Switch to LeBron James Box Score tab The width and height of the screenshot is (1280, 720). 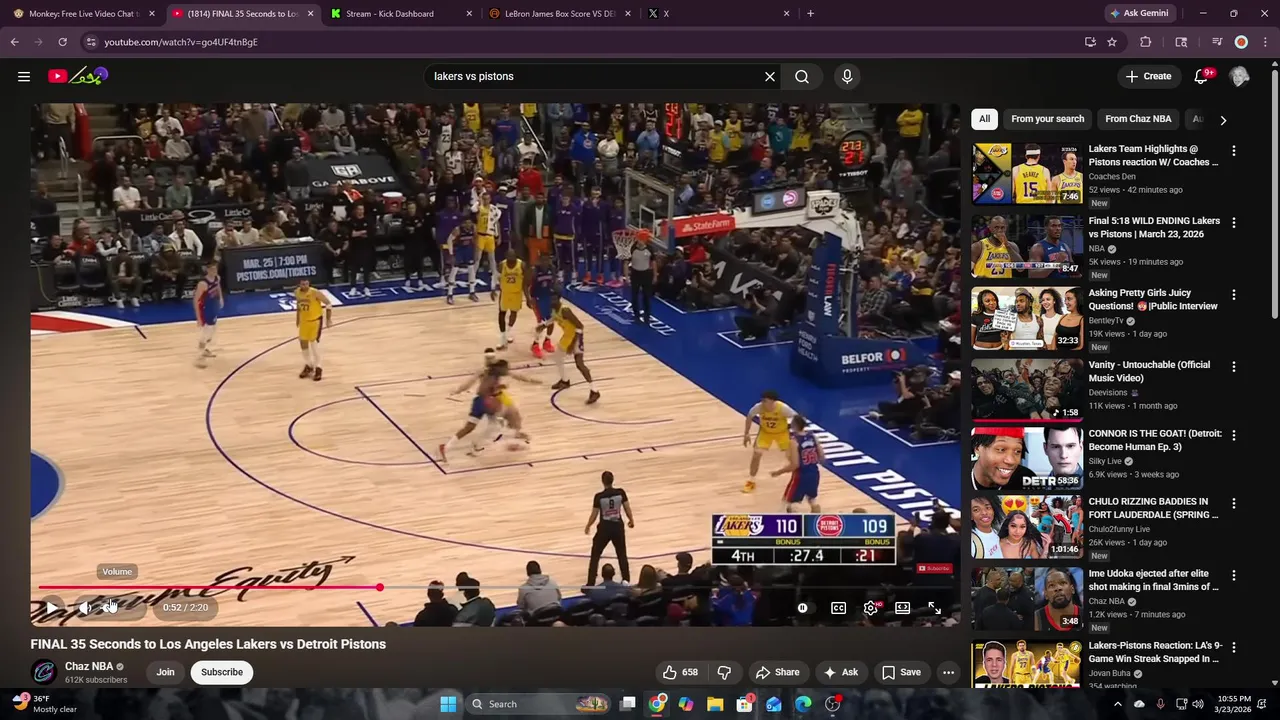click(560, 14)
